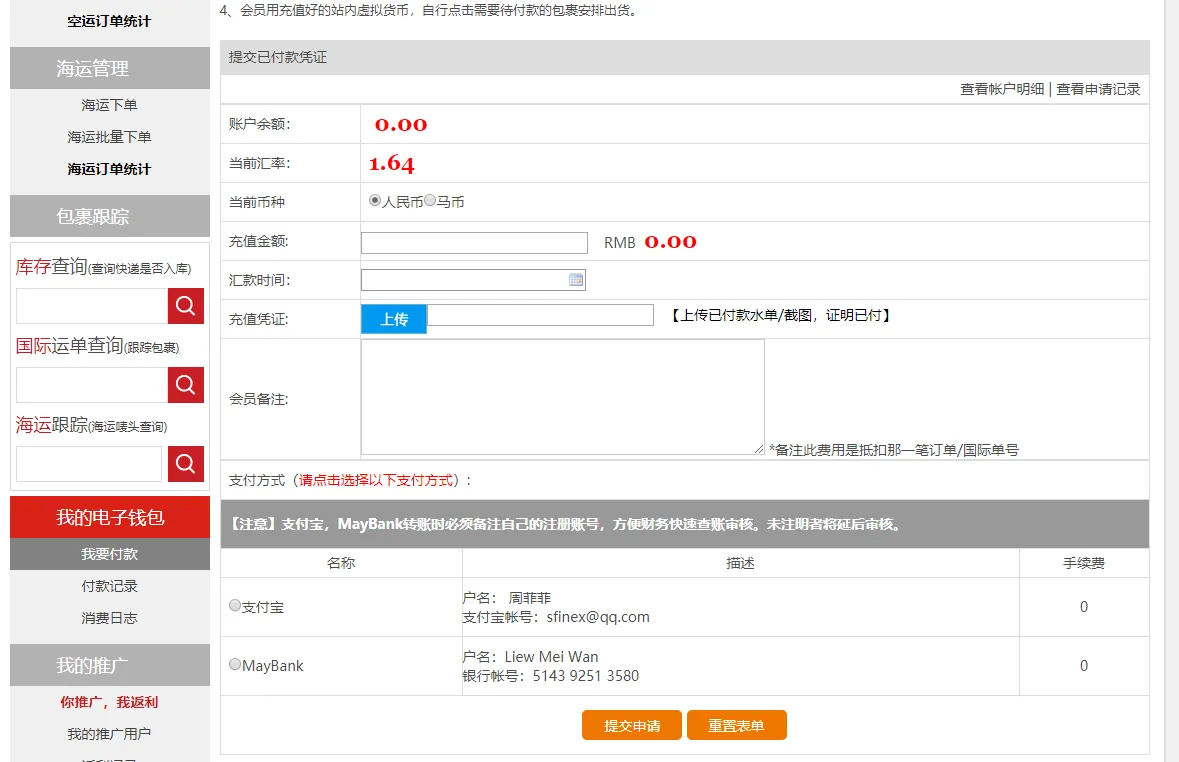Click the 库存查询 search magnifier icon

185,305
